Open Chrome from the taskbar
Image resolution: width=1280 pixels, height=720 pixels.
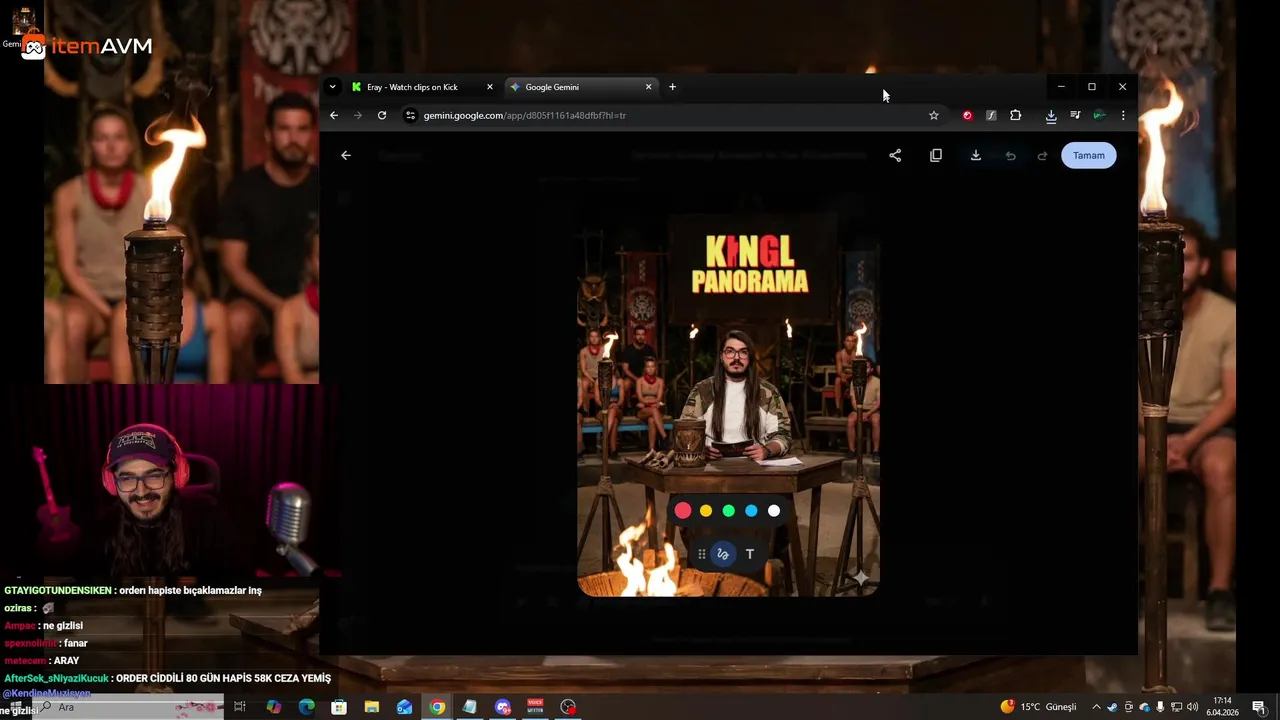(x=437, y=707)
